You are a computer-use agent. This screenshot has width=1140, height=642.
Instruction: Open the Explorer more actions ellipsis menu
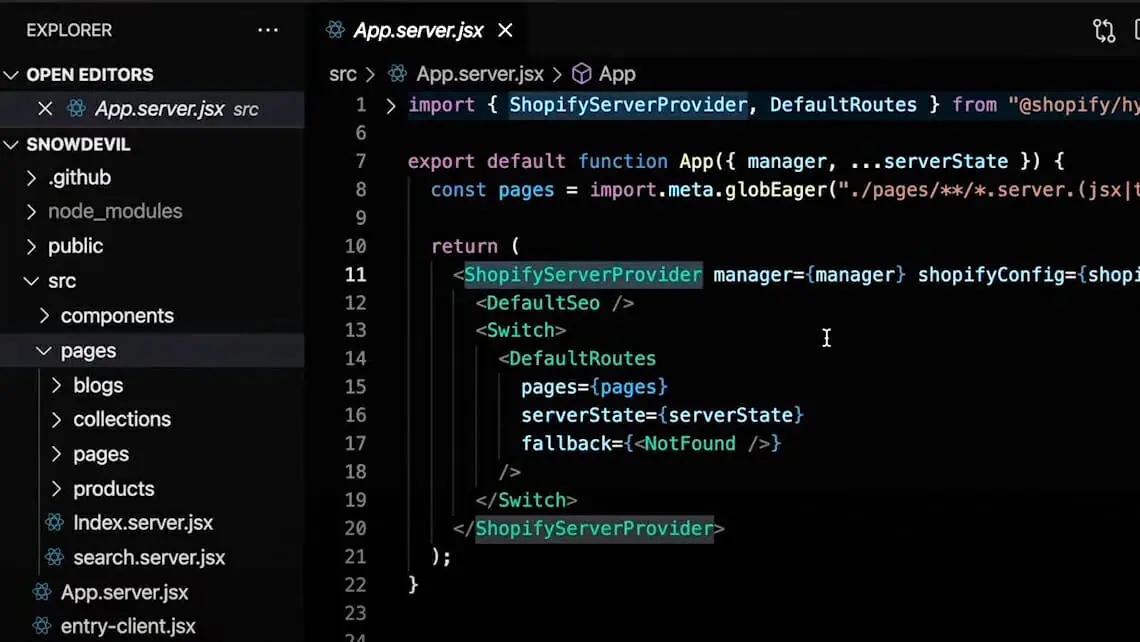click(267, 30)
